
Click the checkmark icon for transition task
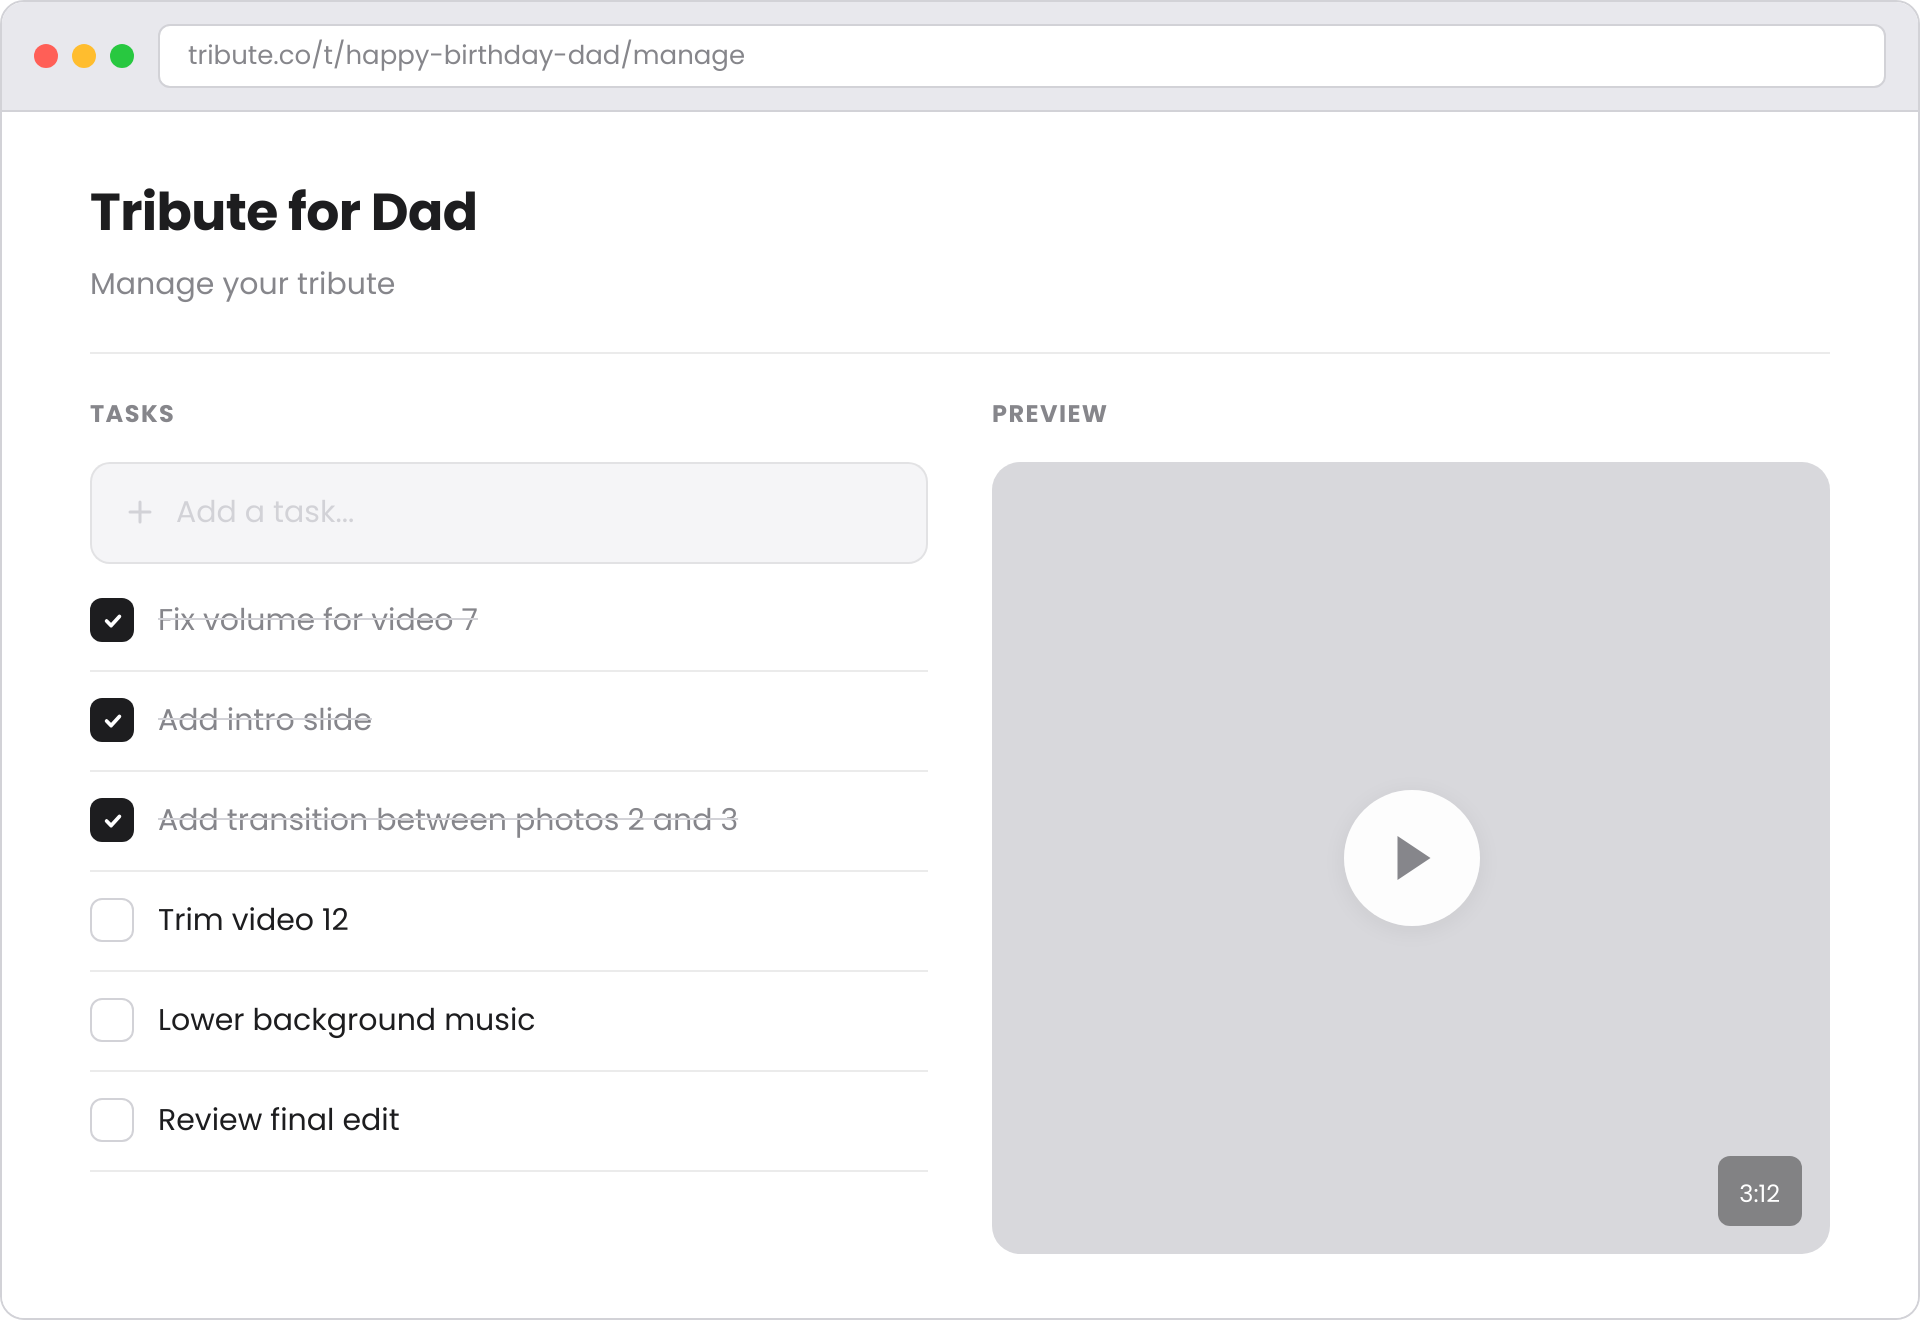click(112, 820)
